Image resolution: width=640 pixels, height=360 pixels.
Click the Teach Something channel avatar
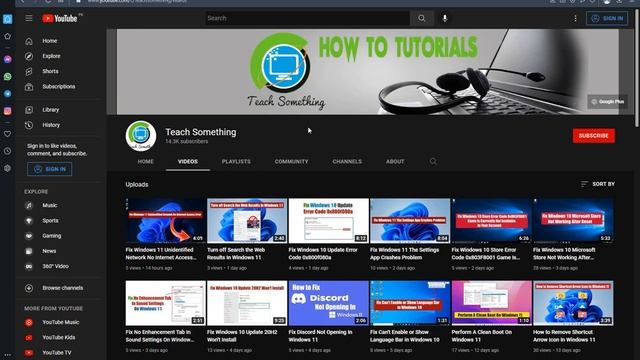[141, 136]
